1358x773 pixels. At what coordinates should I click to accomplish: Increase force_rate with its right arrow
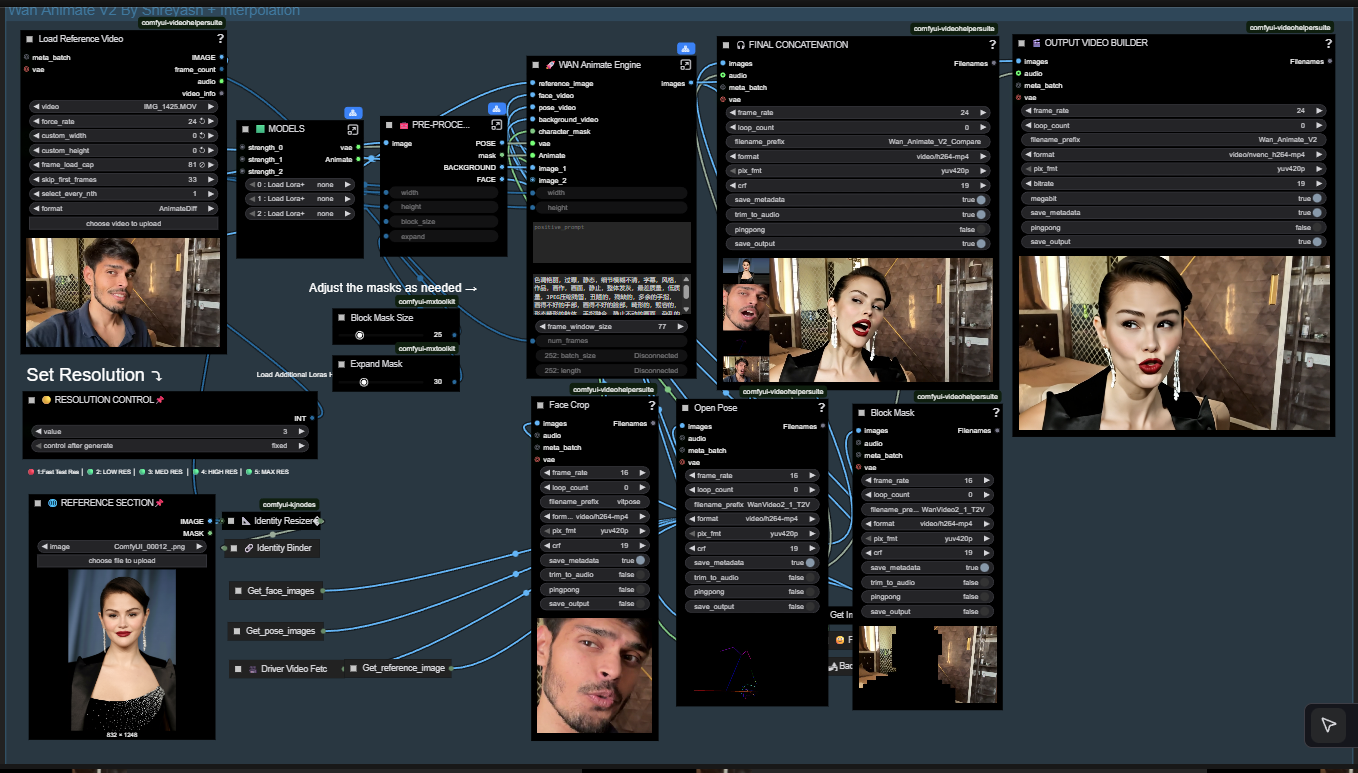click(x=212, y=121)
